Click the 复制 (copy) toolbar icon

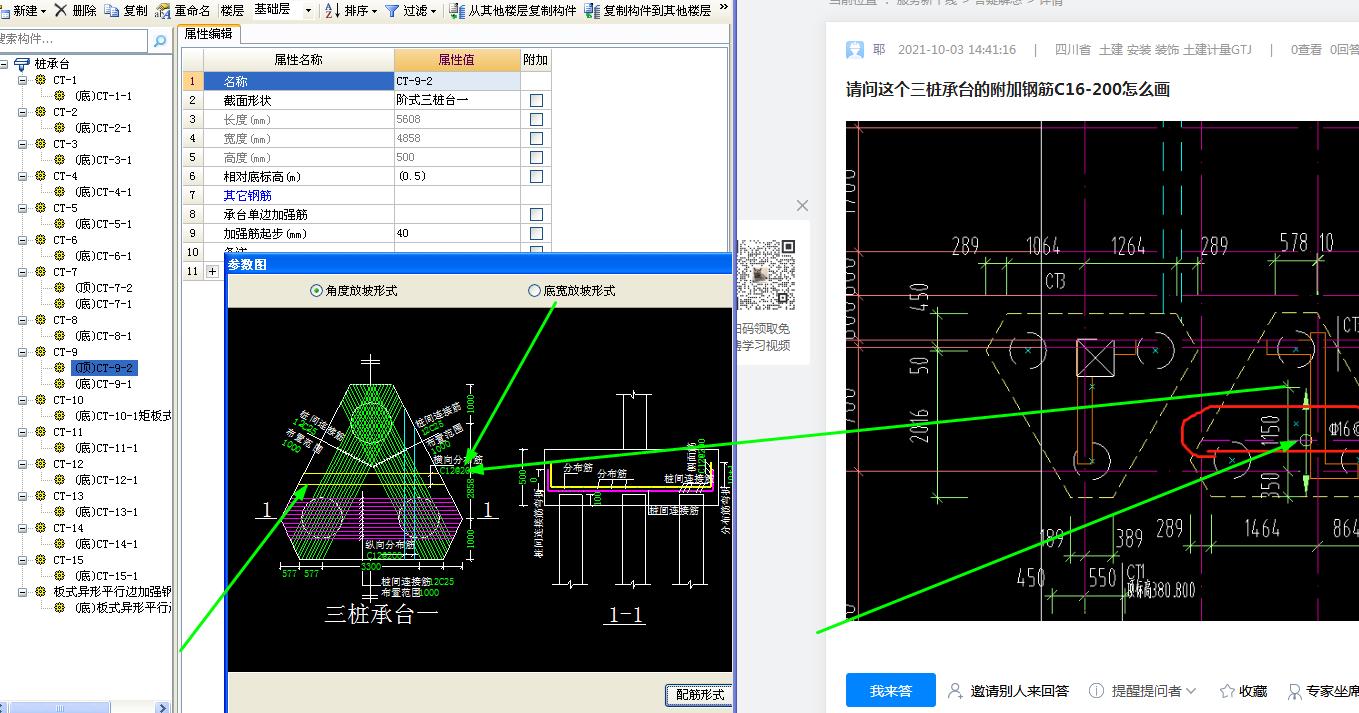[x=111, y=10]
